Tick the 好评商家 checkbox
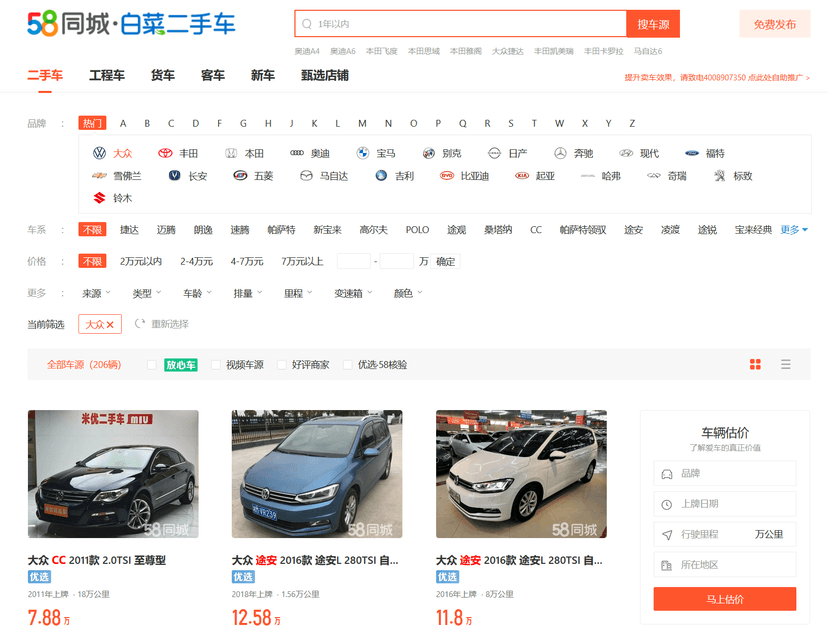Viewport: 828px width, 640px height. click(282, 365)
